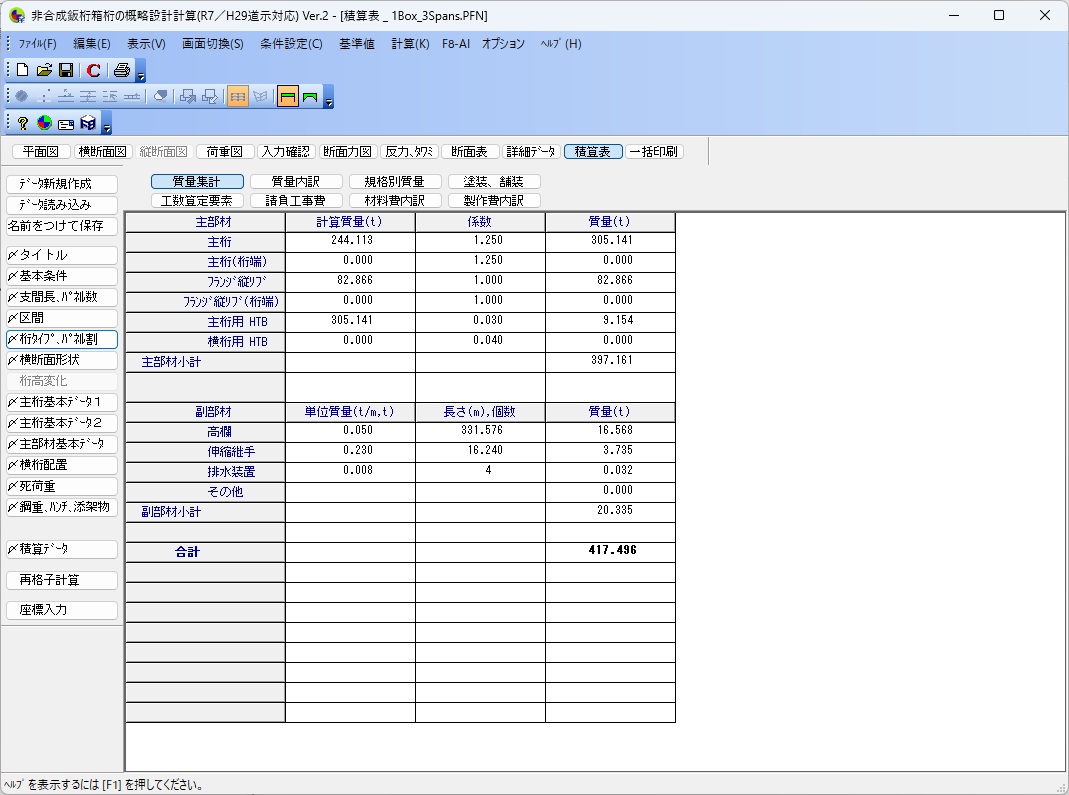This screenshot has width=1069, height=795.
Task: Toggle the orange grid plan view icon
Action: click(237, 97)
